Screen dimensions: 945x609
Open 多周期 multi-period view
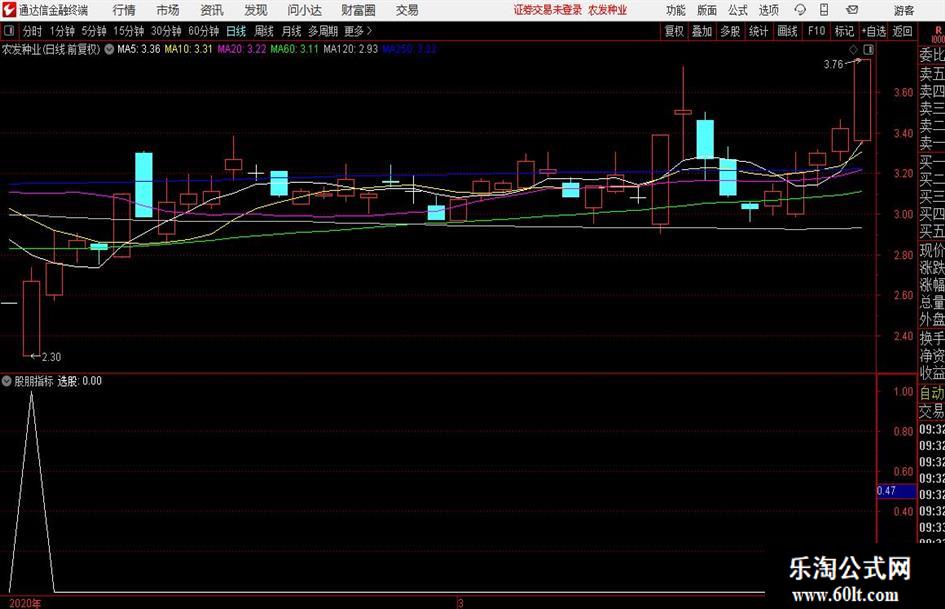tap(323, 31)
